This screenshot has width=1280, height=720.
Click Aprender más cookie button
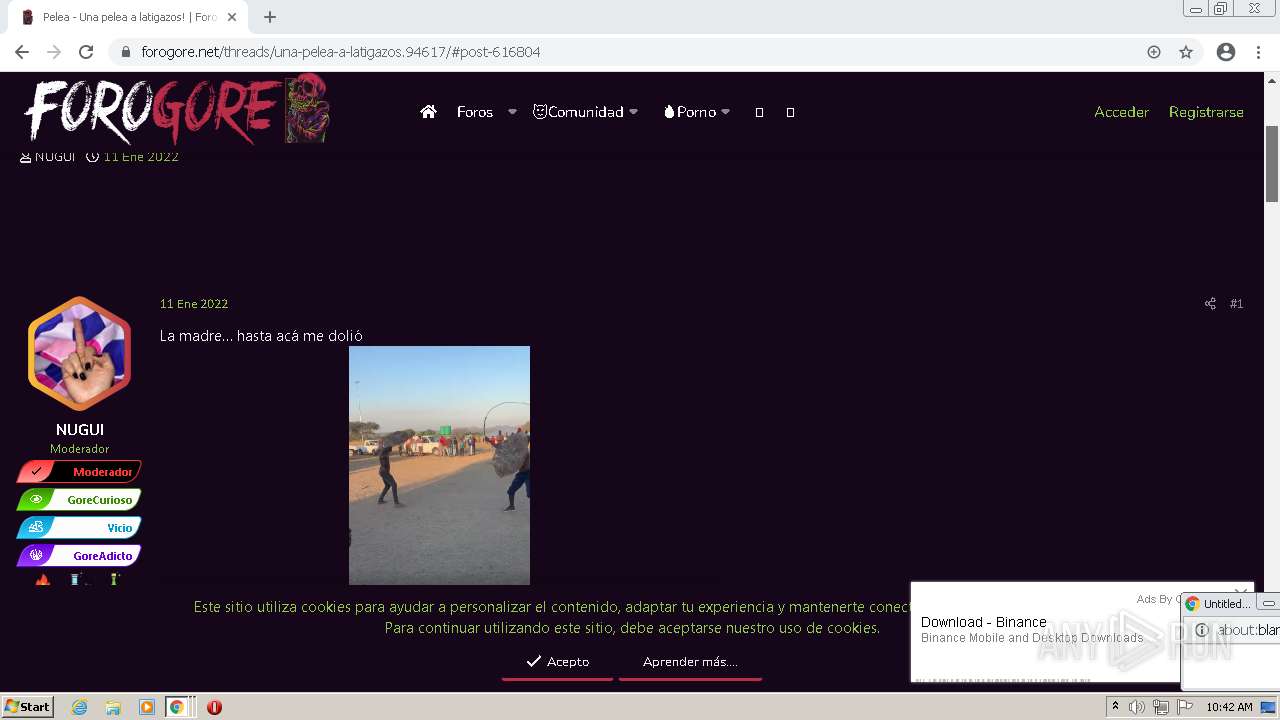pyautogui.click(x=690, y=662)
